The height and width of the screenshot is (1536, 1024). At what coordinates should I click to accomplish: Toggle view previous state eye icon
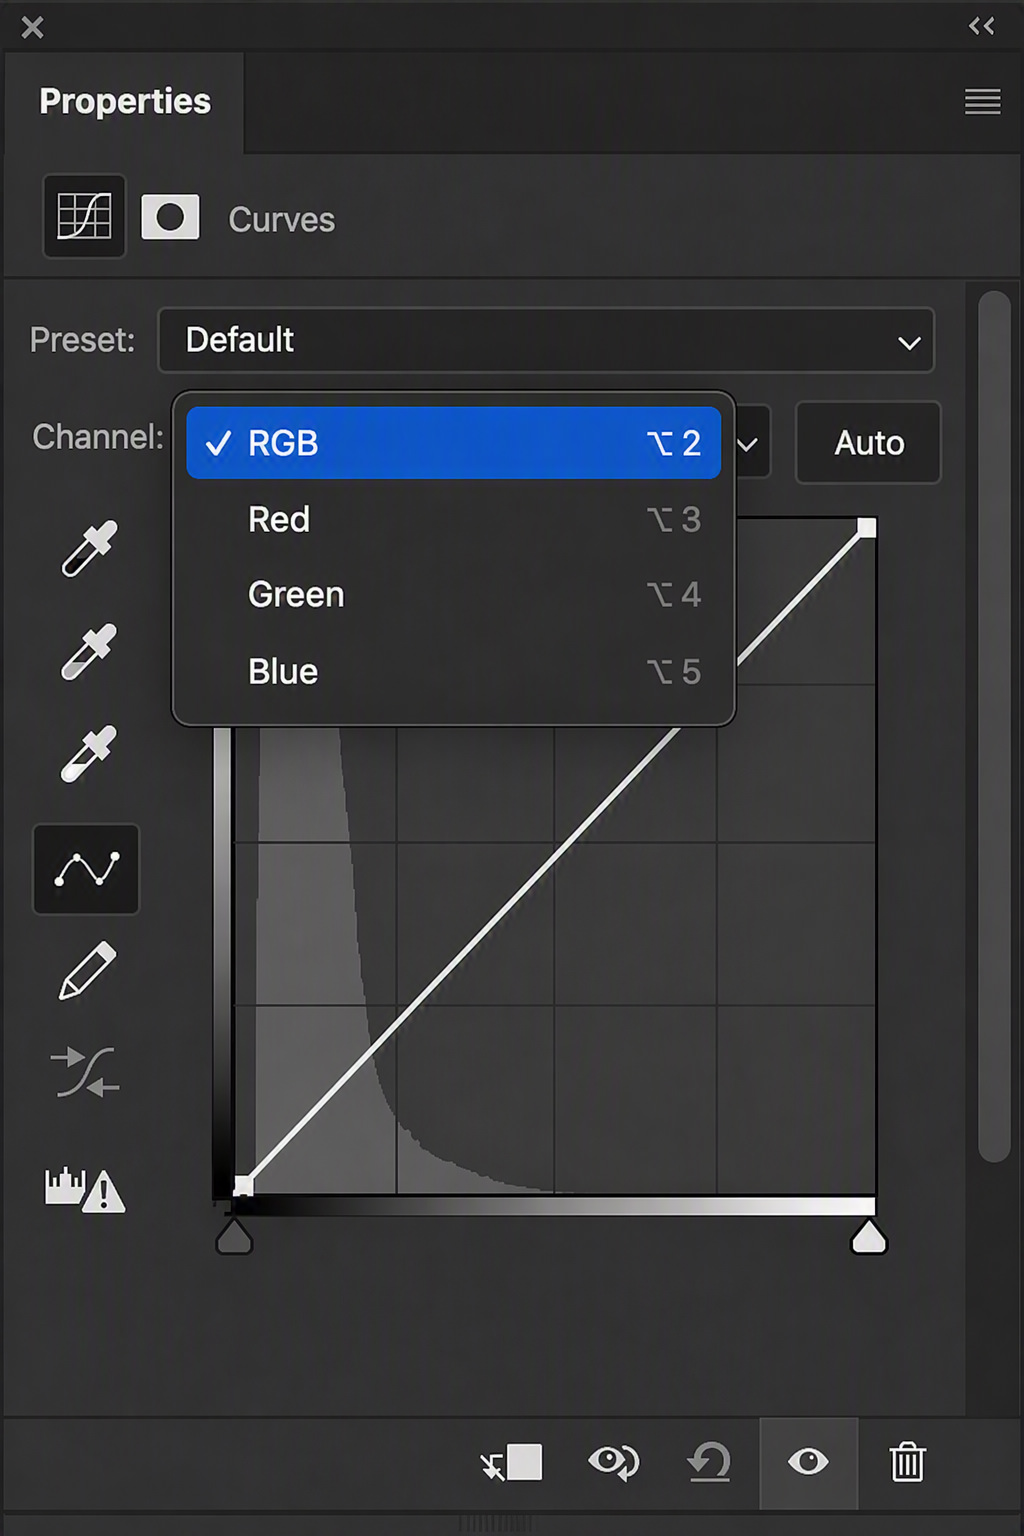click(x=613, y=1462)
